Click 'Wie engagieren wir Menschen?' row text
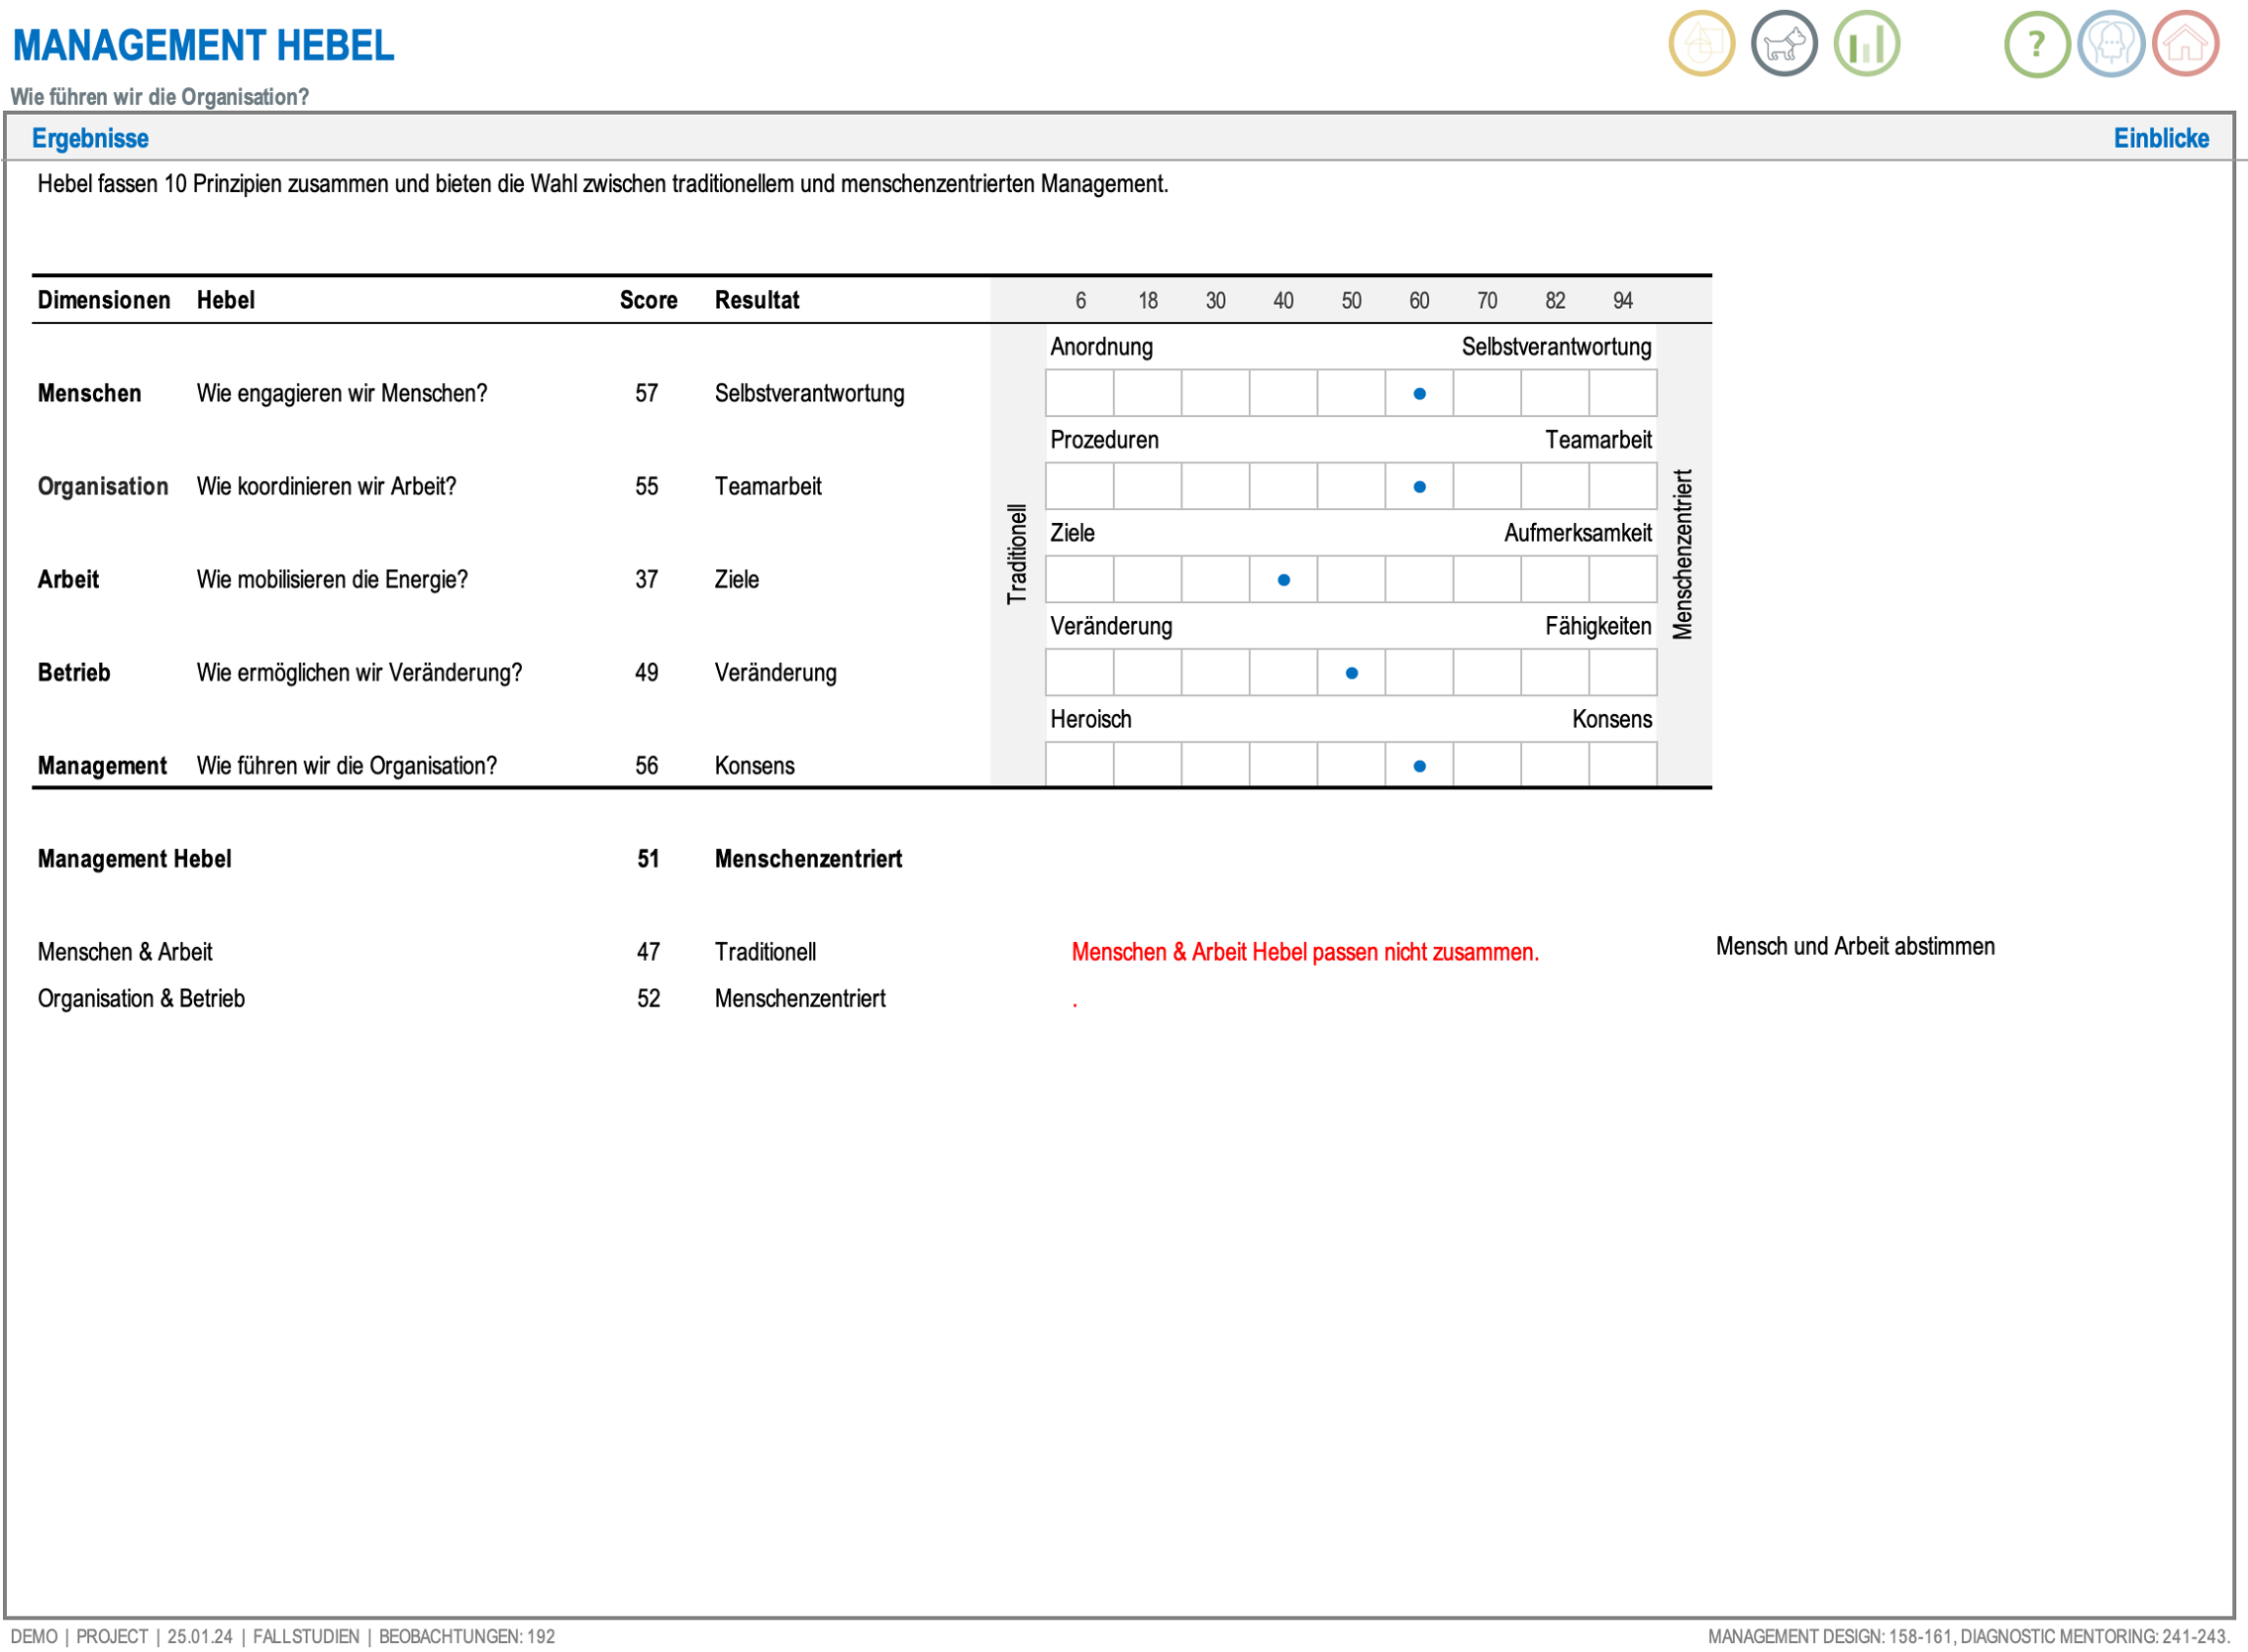This screenshot has width=2248, height=1652. coord(342,394)
